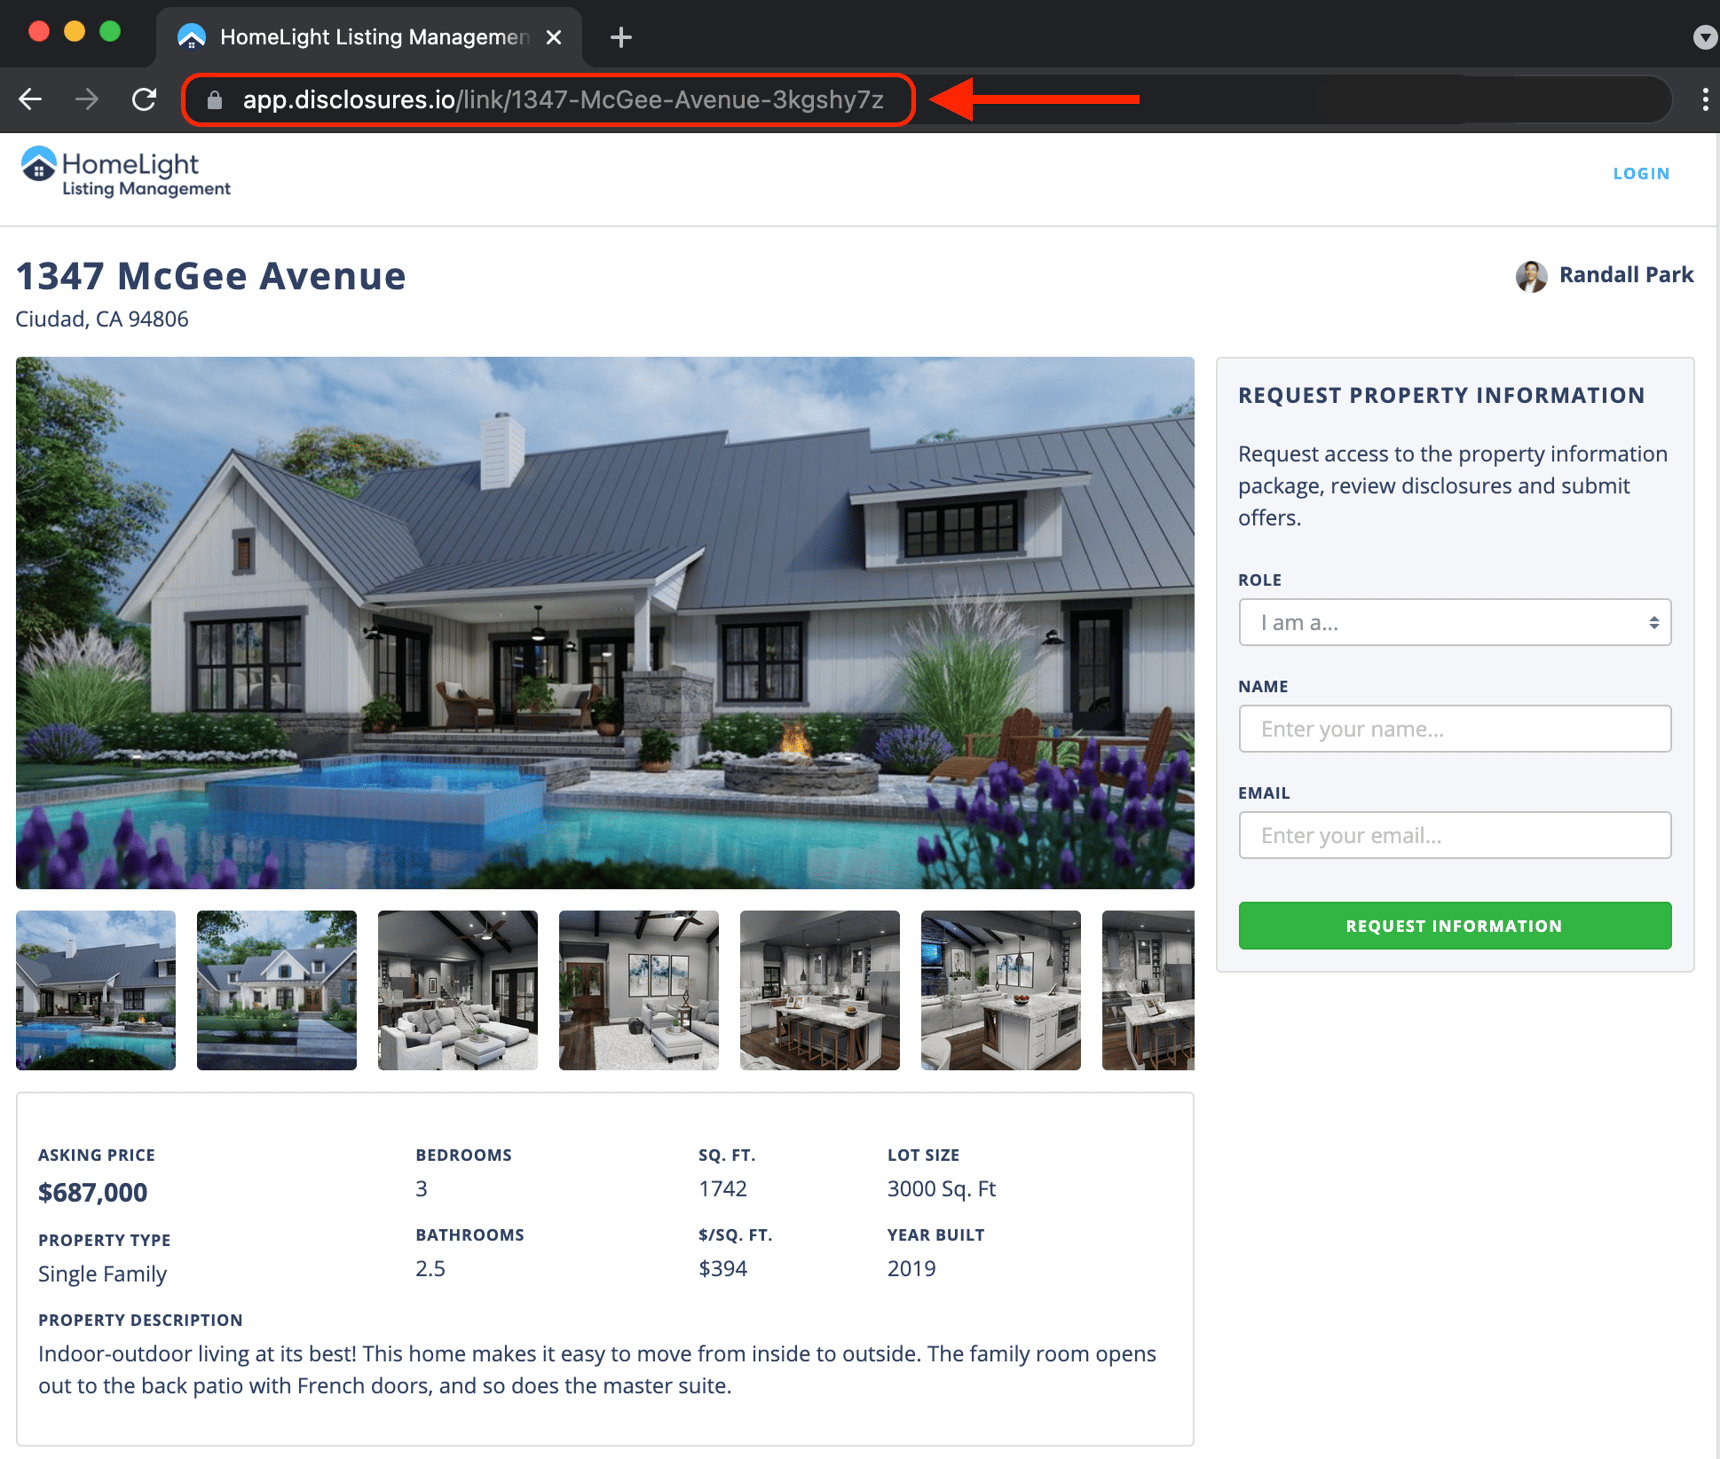Open the kitchen island photo thumbnail
The image size is (1720, 1459).
(x=819, y=990)
